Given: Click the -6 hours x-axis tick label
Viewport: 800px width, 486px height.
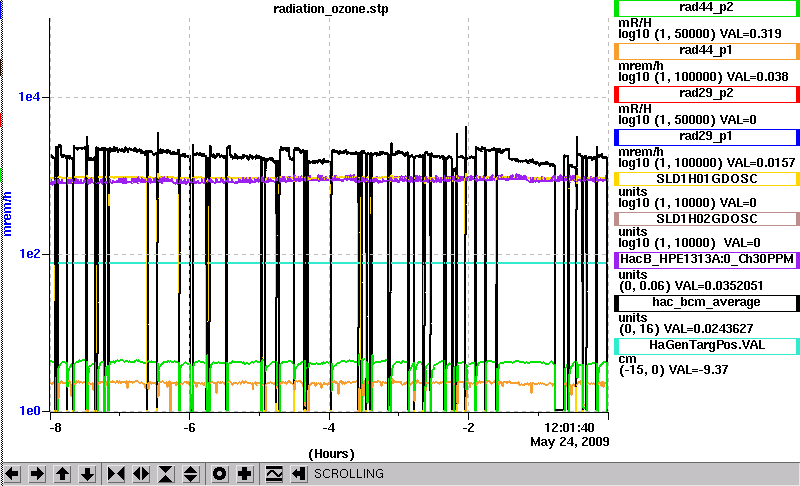Looking at the screenshot, I should pos(189,427).
